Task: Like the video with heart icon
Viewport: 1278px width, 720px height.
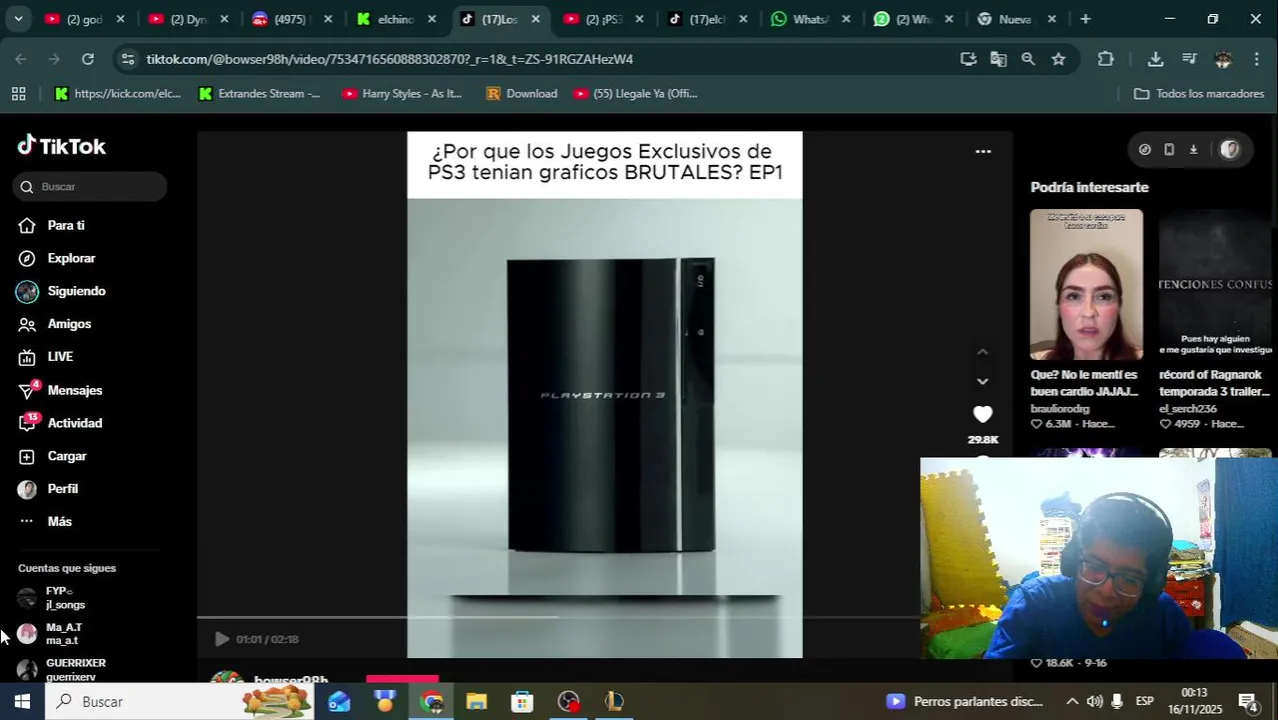Action: (x=982, y=414)
